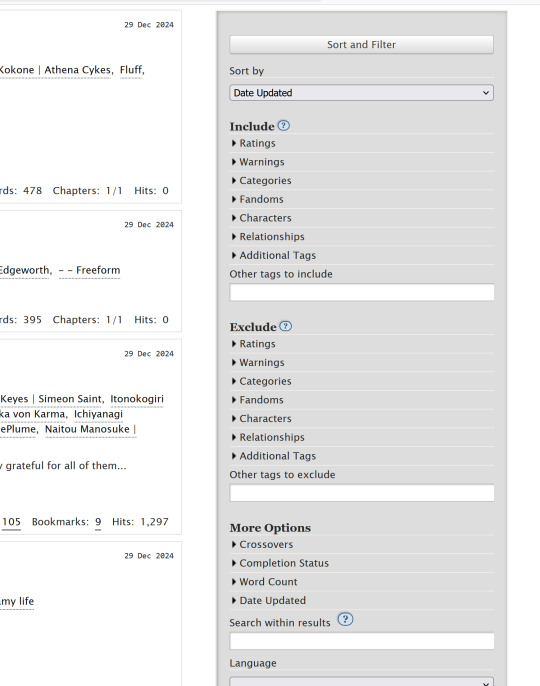Open the von Karma tag link

coord(33,414)
